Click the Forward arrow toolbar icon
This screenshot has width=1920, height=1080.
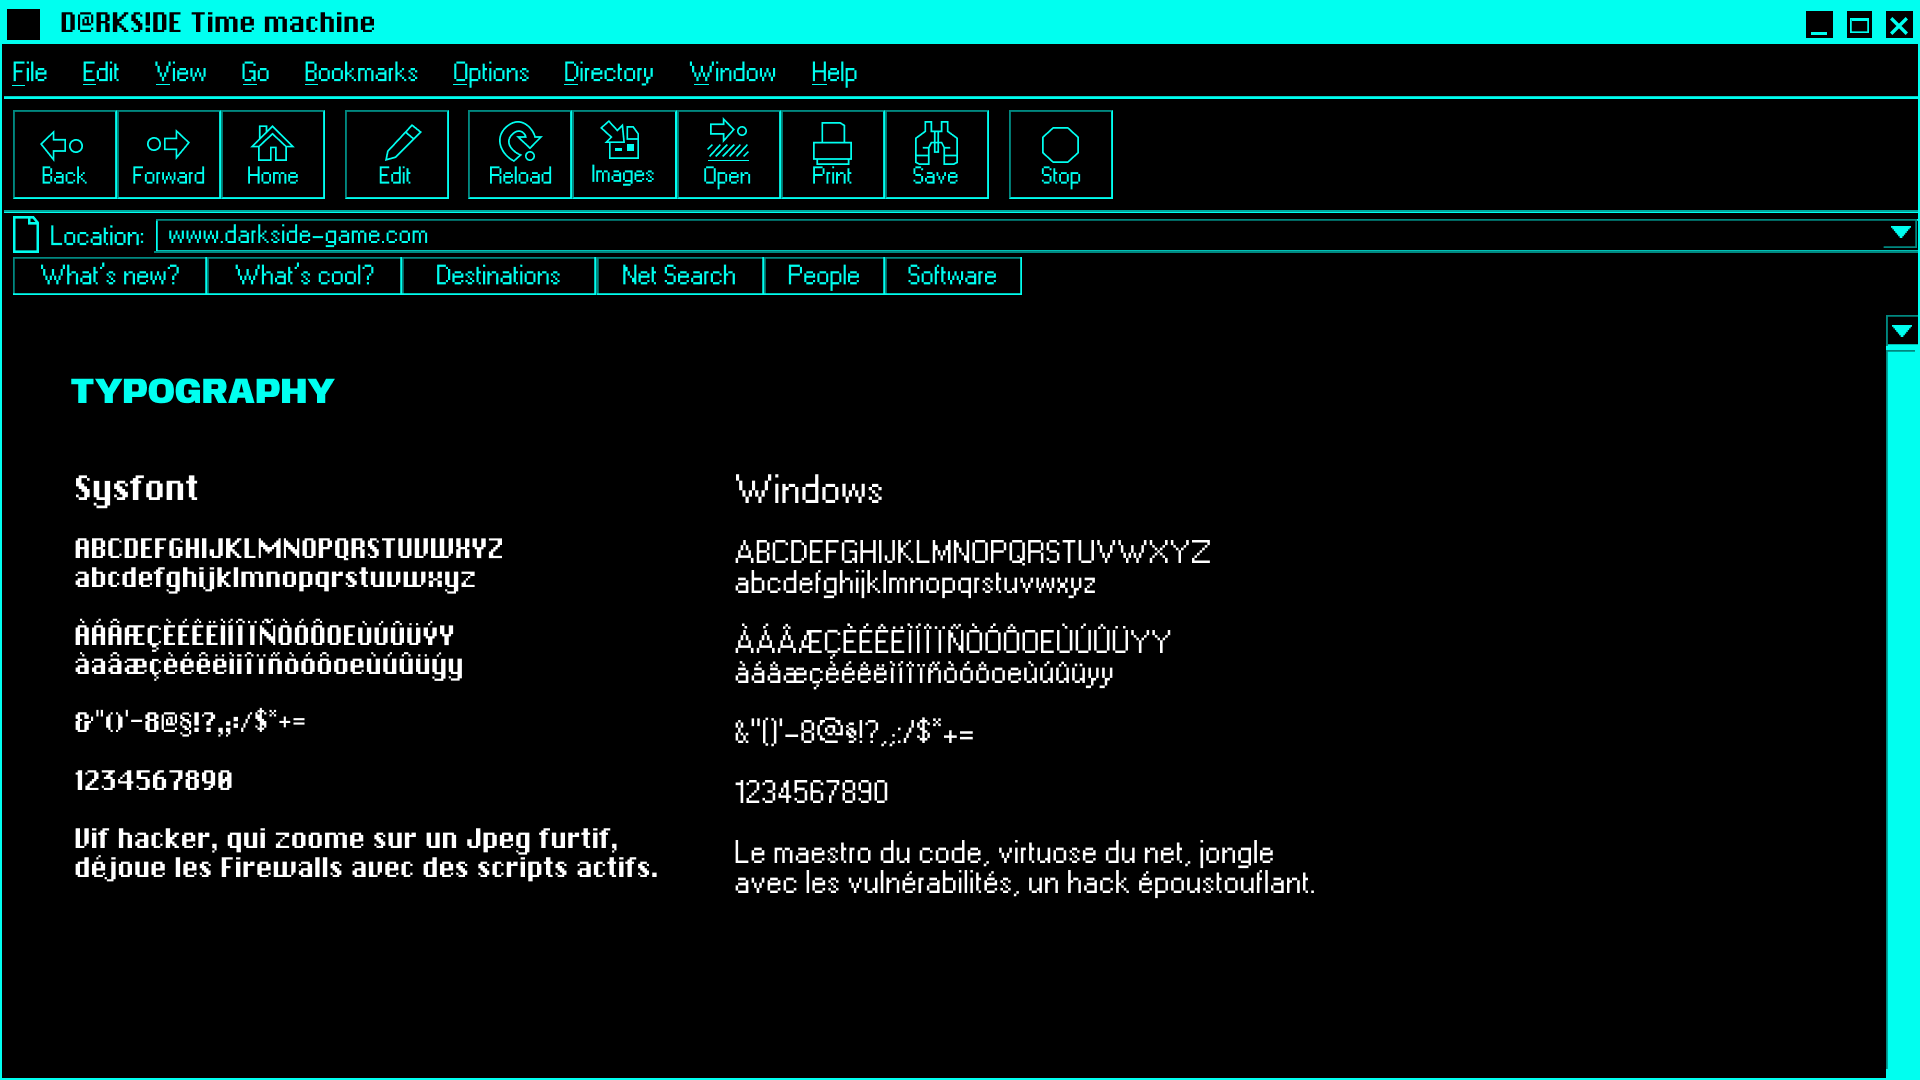pyautogui.click(x=168, y=145)
